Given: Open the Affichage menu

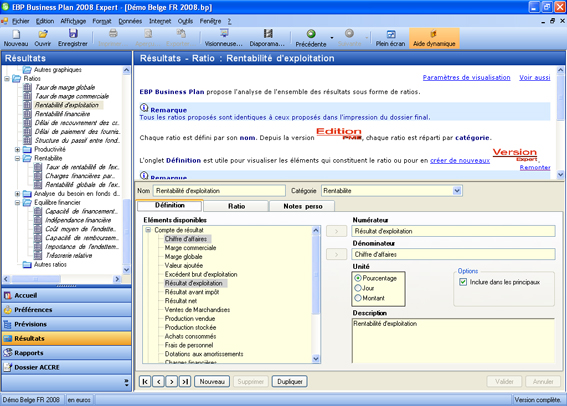Looking at the screenshot, I should tap(73, 21).
